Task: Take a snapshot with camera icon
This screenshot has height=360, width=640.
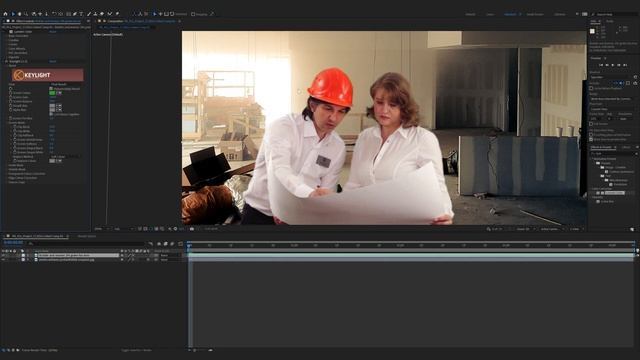Action: click(191, 229)
